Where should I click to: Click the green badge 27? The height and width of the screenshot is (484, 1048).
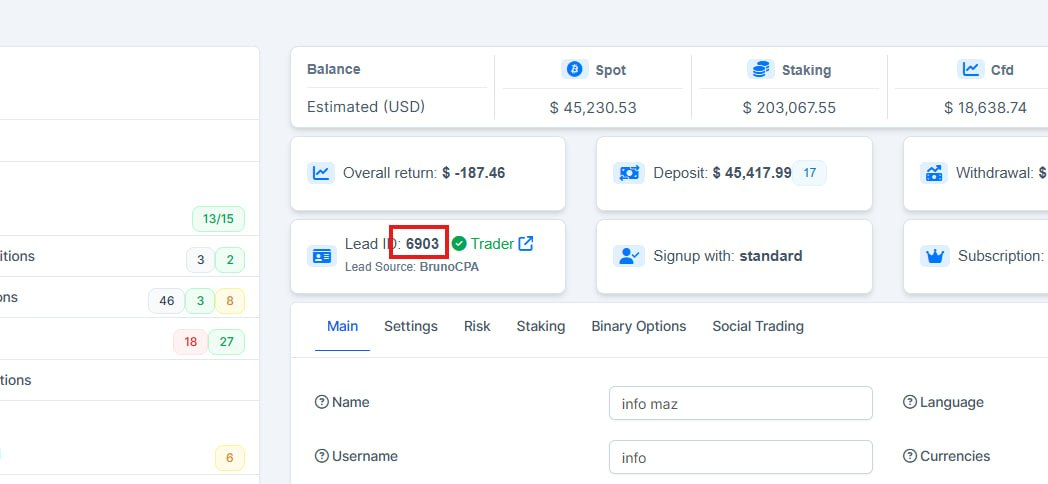227,342
